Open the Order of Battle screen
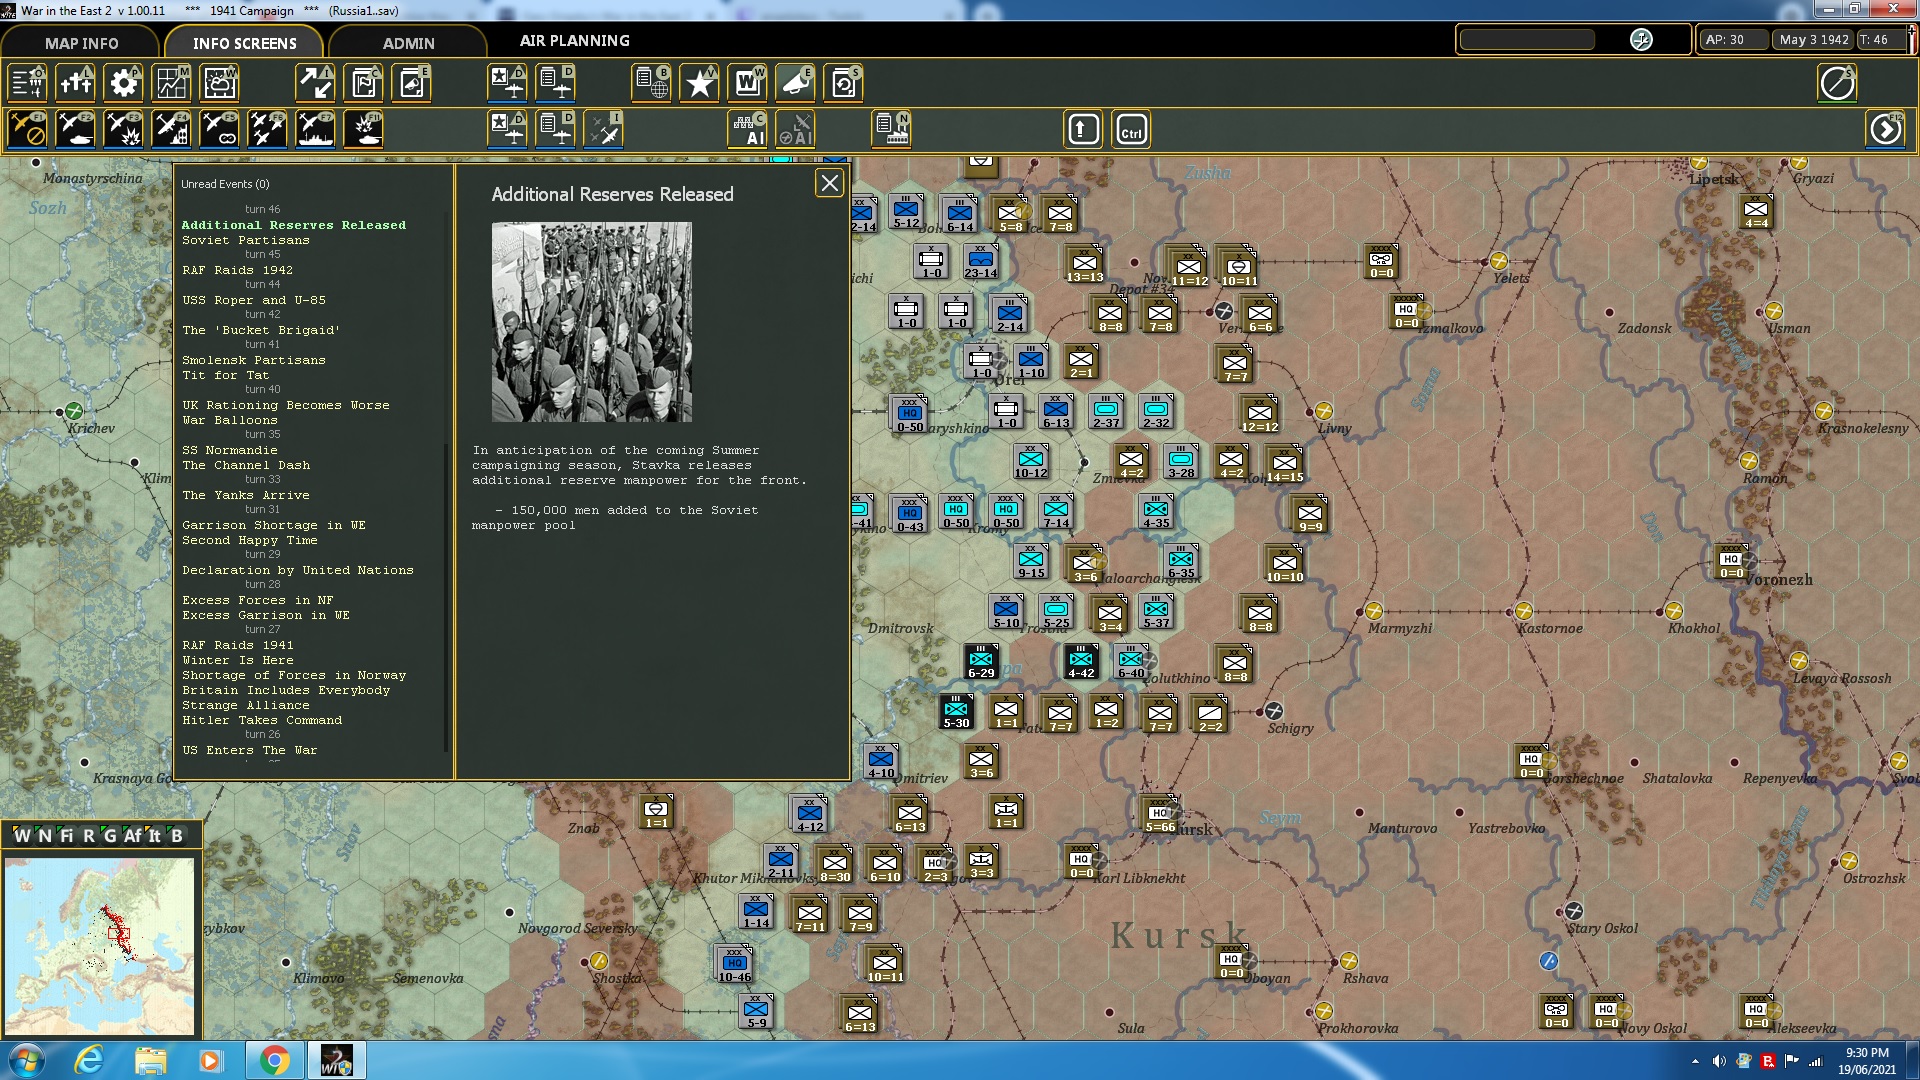Image resolution: width=1920 pixels, height=1080 pixels. tap(28, 83)
